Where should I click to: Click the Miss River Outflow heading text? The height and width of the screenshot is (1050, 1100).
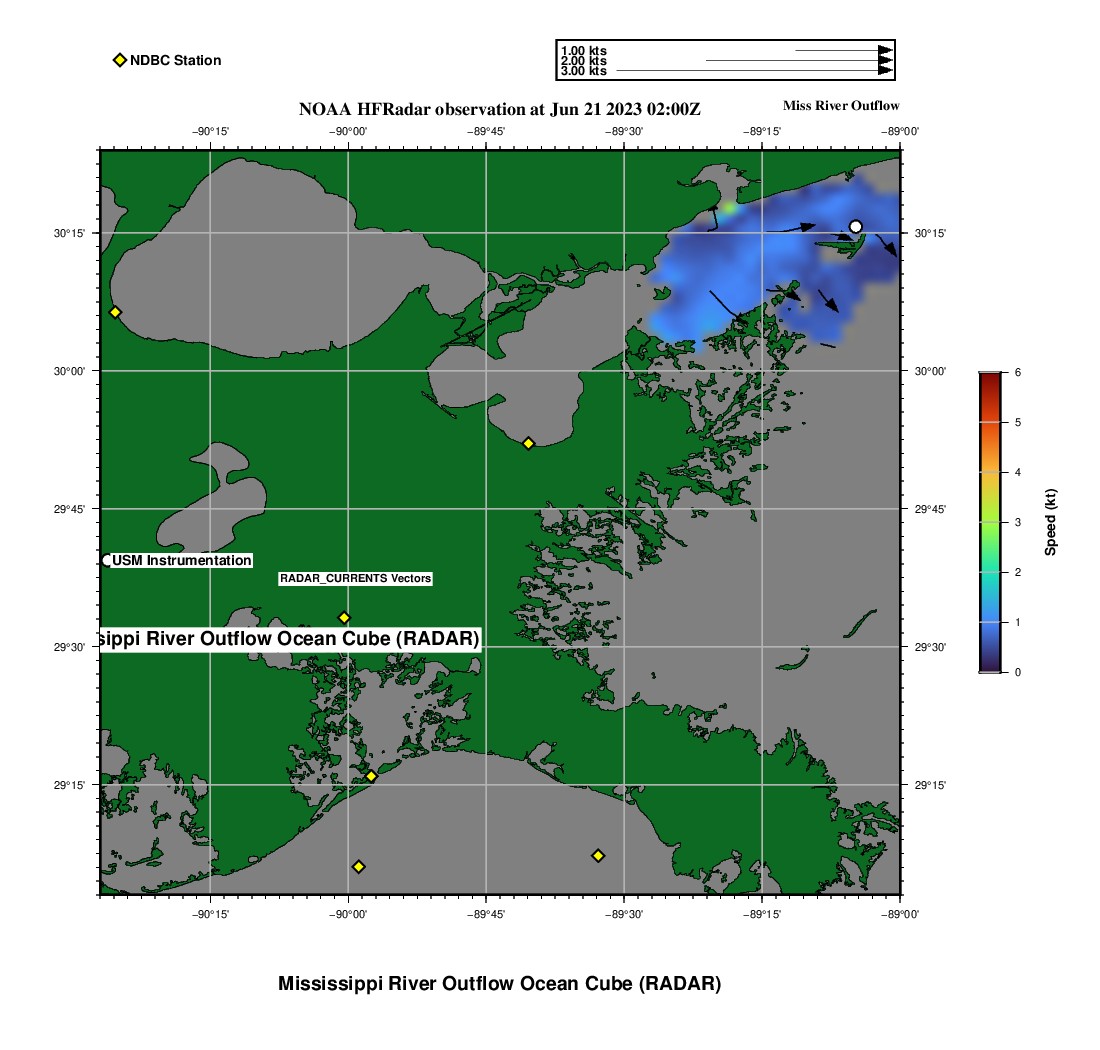(x=840, y=106)
